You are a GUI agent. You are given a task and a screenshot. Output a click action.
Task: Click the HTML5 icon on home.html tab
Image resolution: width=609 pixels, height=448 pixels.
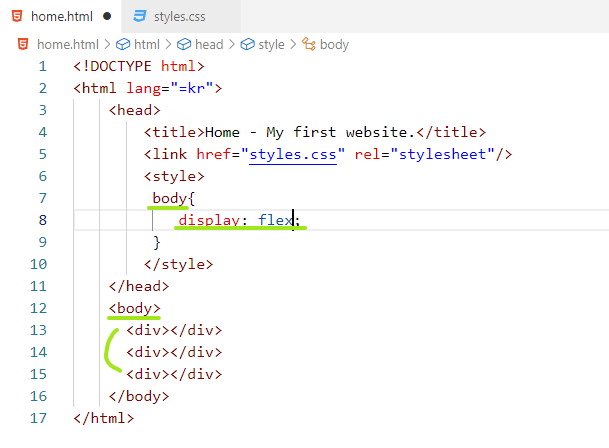(x=17, y=16)
